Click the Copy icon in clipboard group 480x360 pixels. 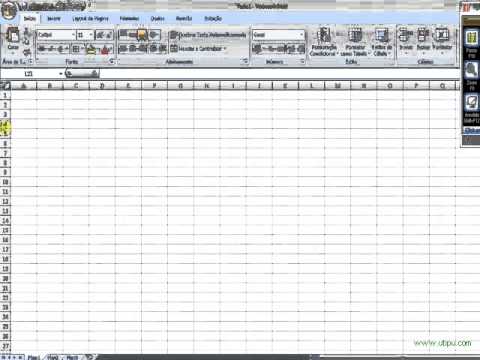(x=27, y=42)
